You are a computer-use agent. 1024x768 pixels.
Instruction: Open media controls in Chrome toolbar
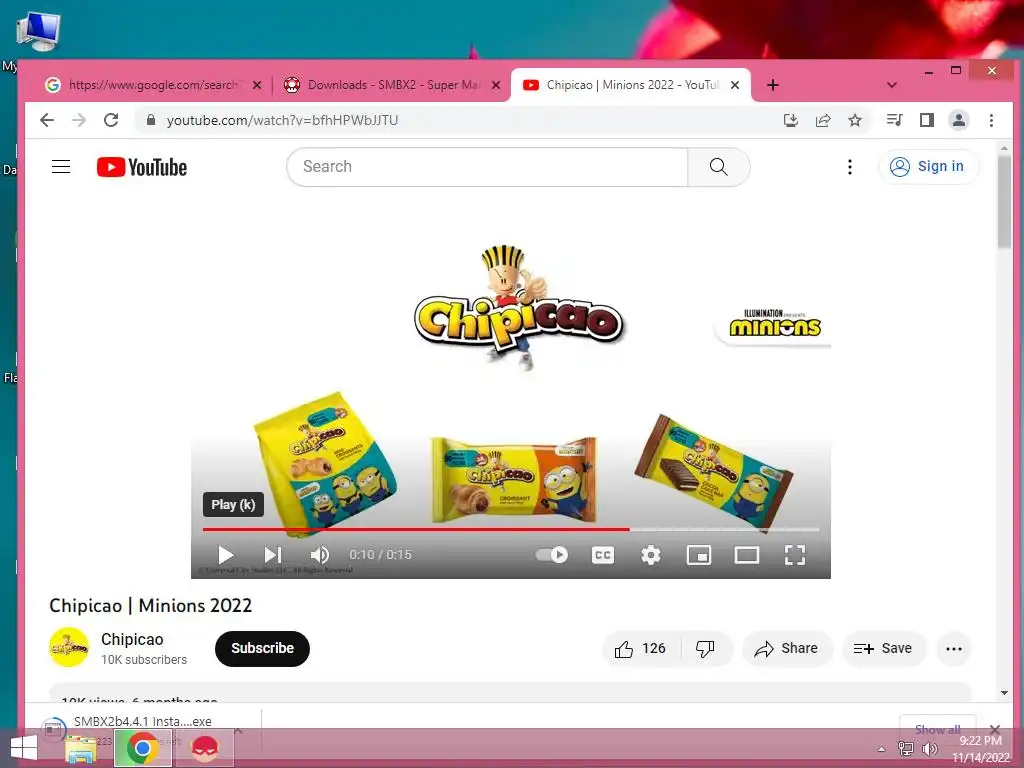click(x=895, y=120)
